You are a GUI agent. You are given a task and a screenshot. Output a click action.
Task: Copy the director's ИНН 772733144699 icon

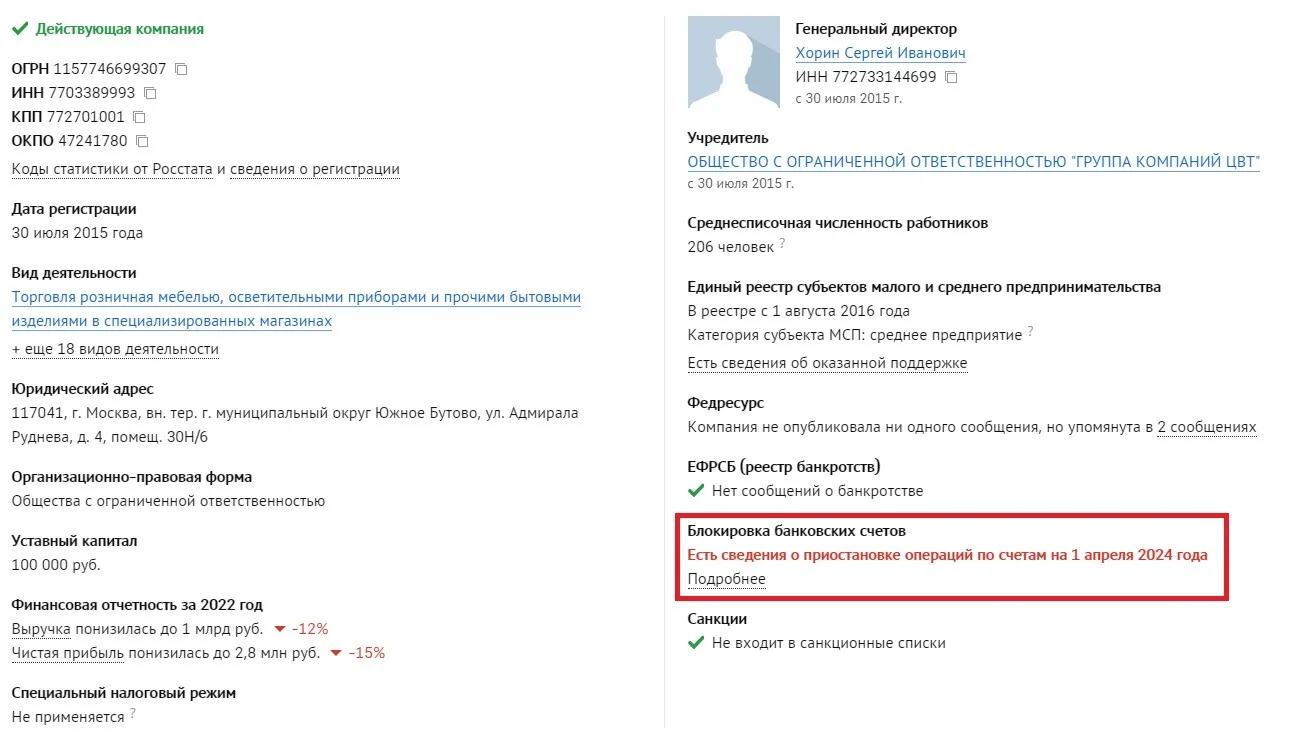click(x=951, y=77)
